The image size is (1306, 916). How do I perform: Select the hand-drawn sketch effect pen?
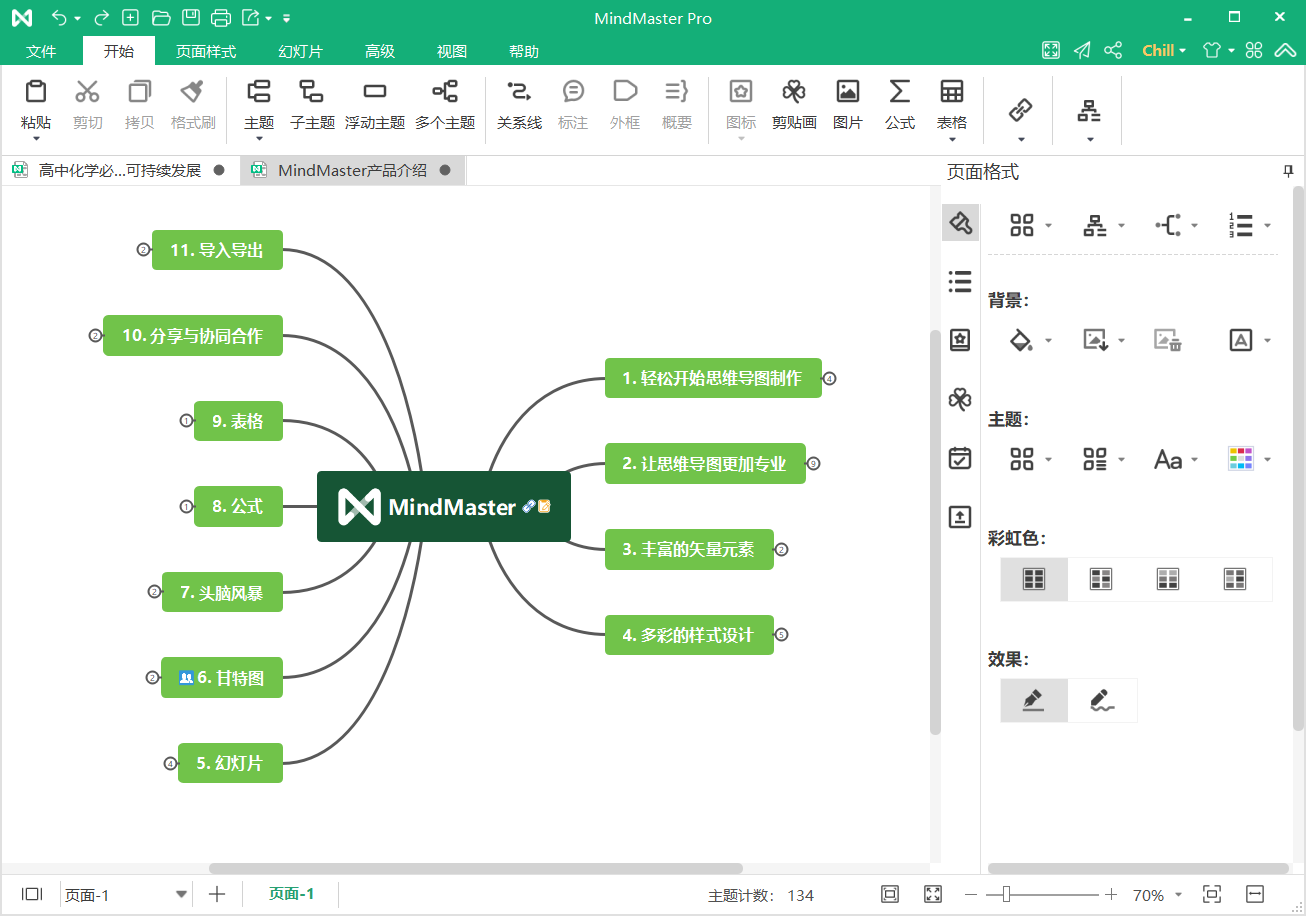point(1101,700)
